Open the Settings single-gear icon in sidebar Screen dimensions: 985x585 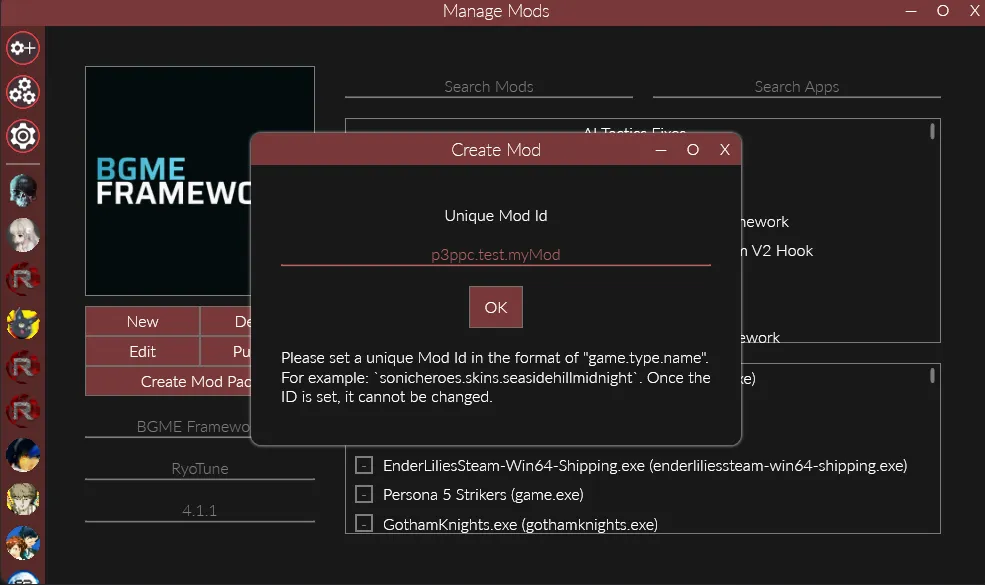[x=23, y=136]
